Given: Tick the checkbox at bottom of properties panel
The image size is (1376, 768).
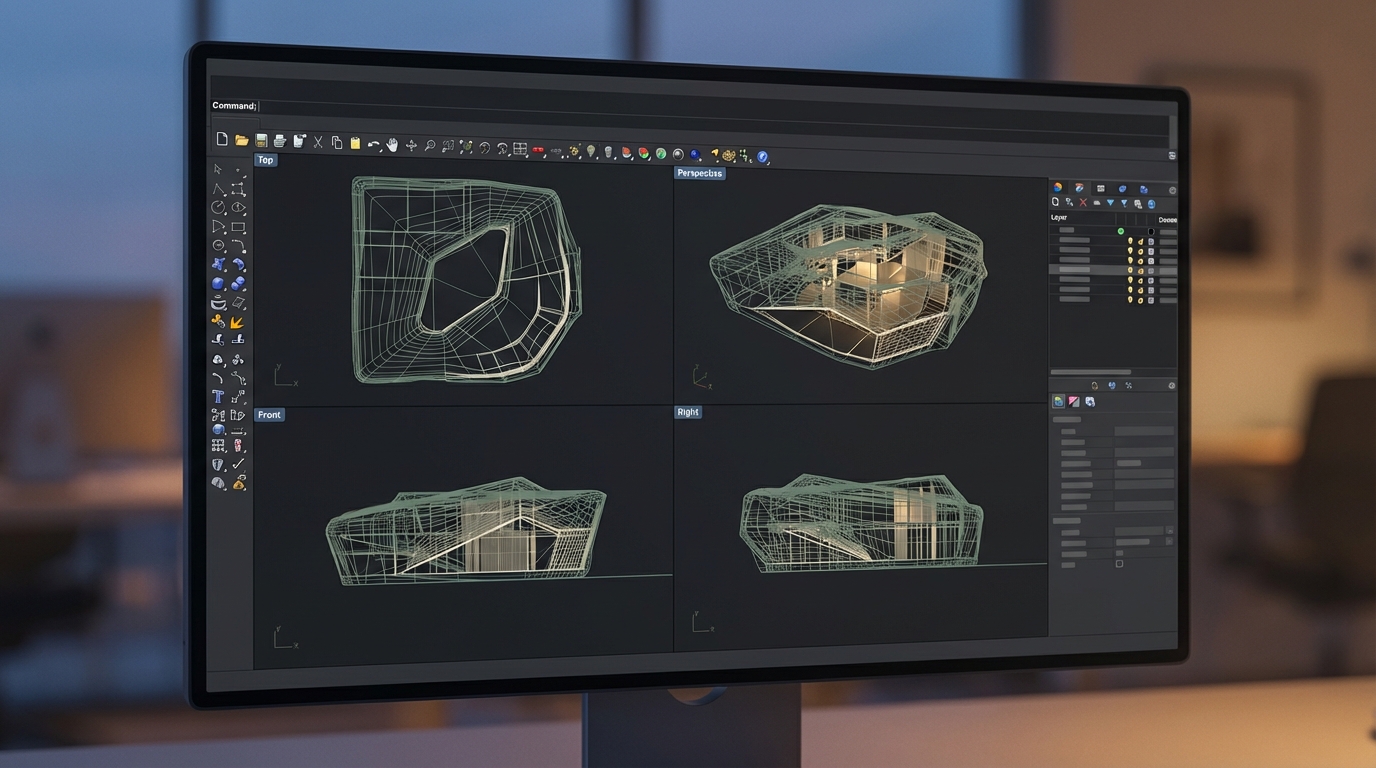Looking at the screenshot, I should [x=1119, y=564].
